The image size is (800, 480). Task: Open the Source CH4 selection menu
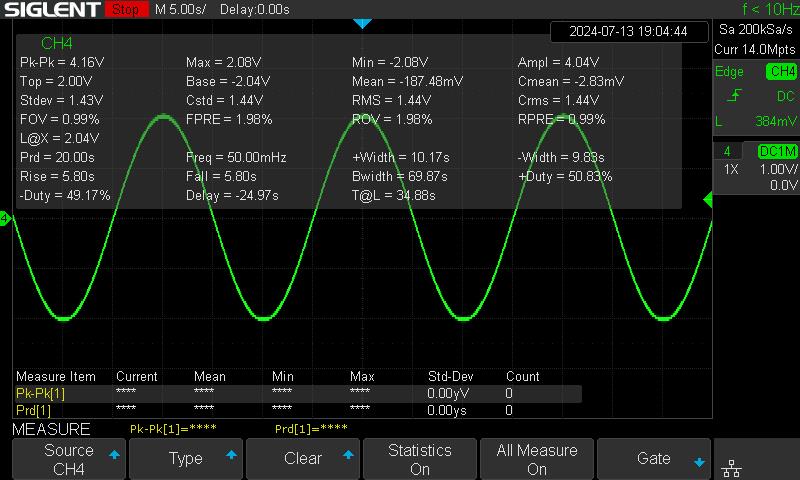[x=69, y=459]
